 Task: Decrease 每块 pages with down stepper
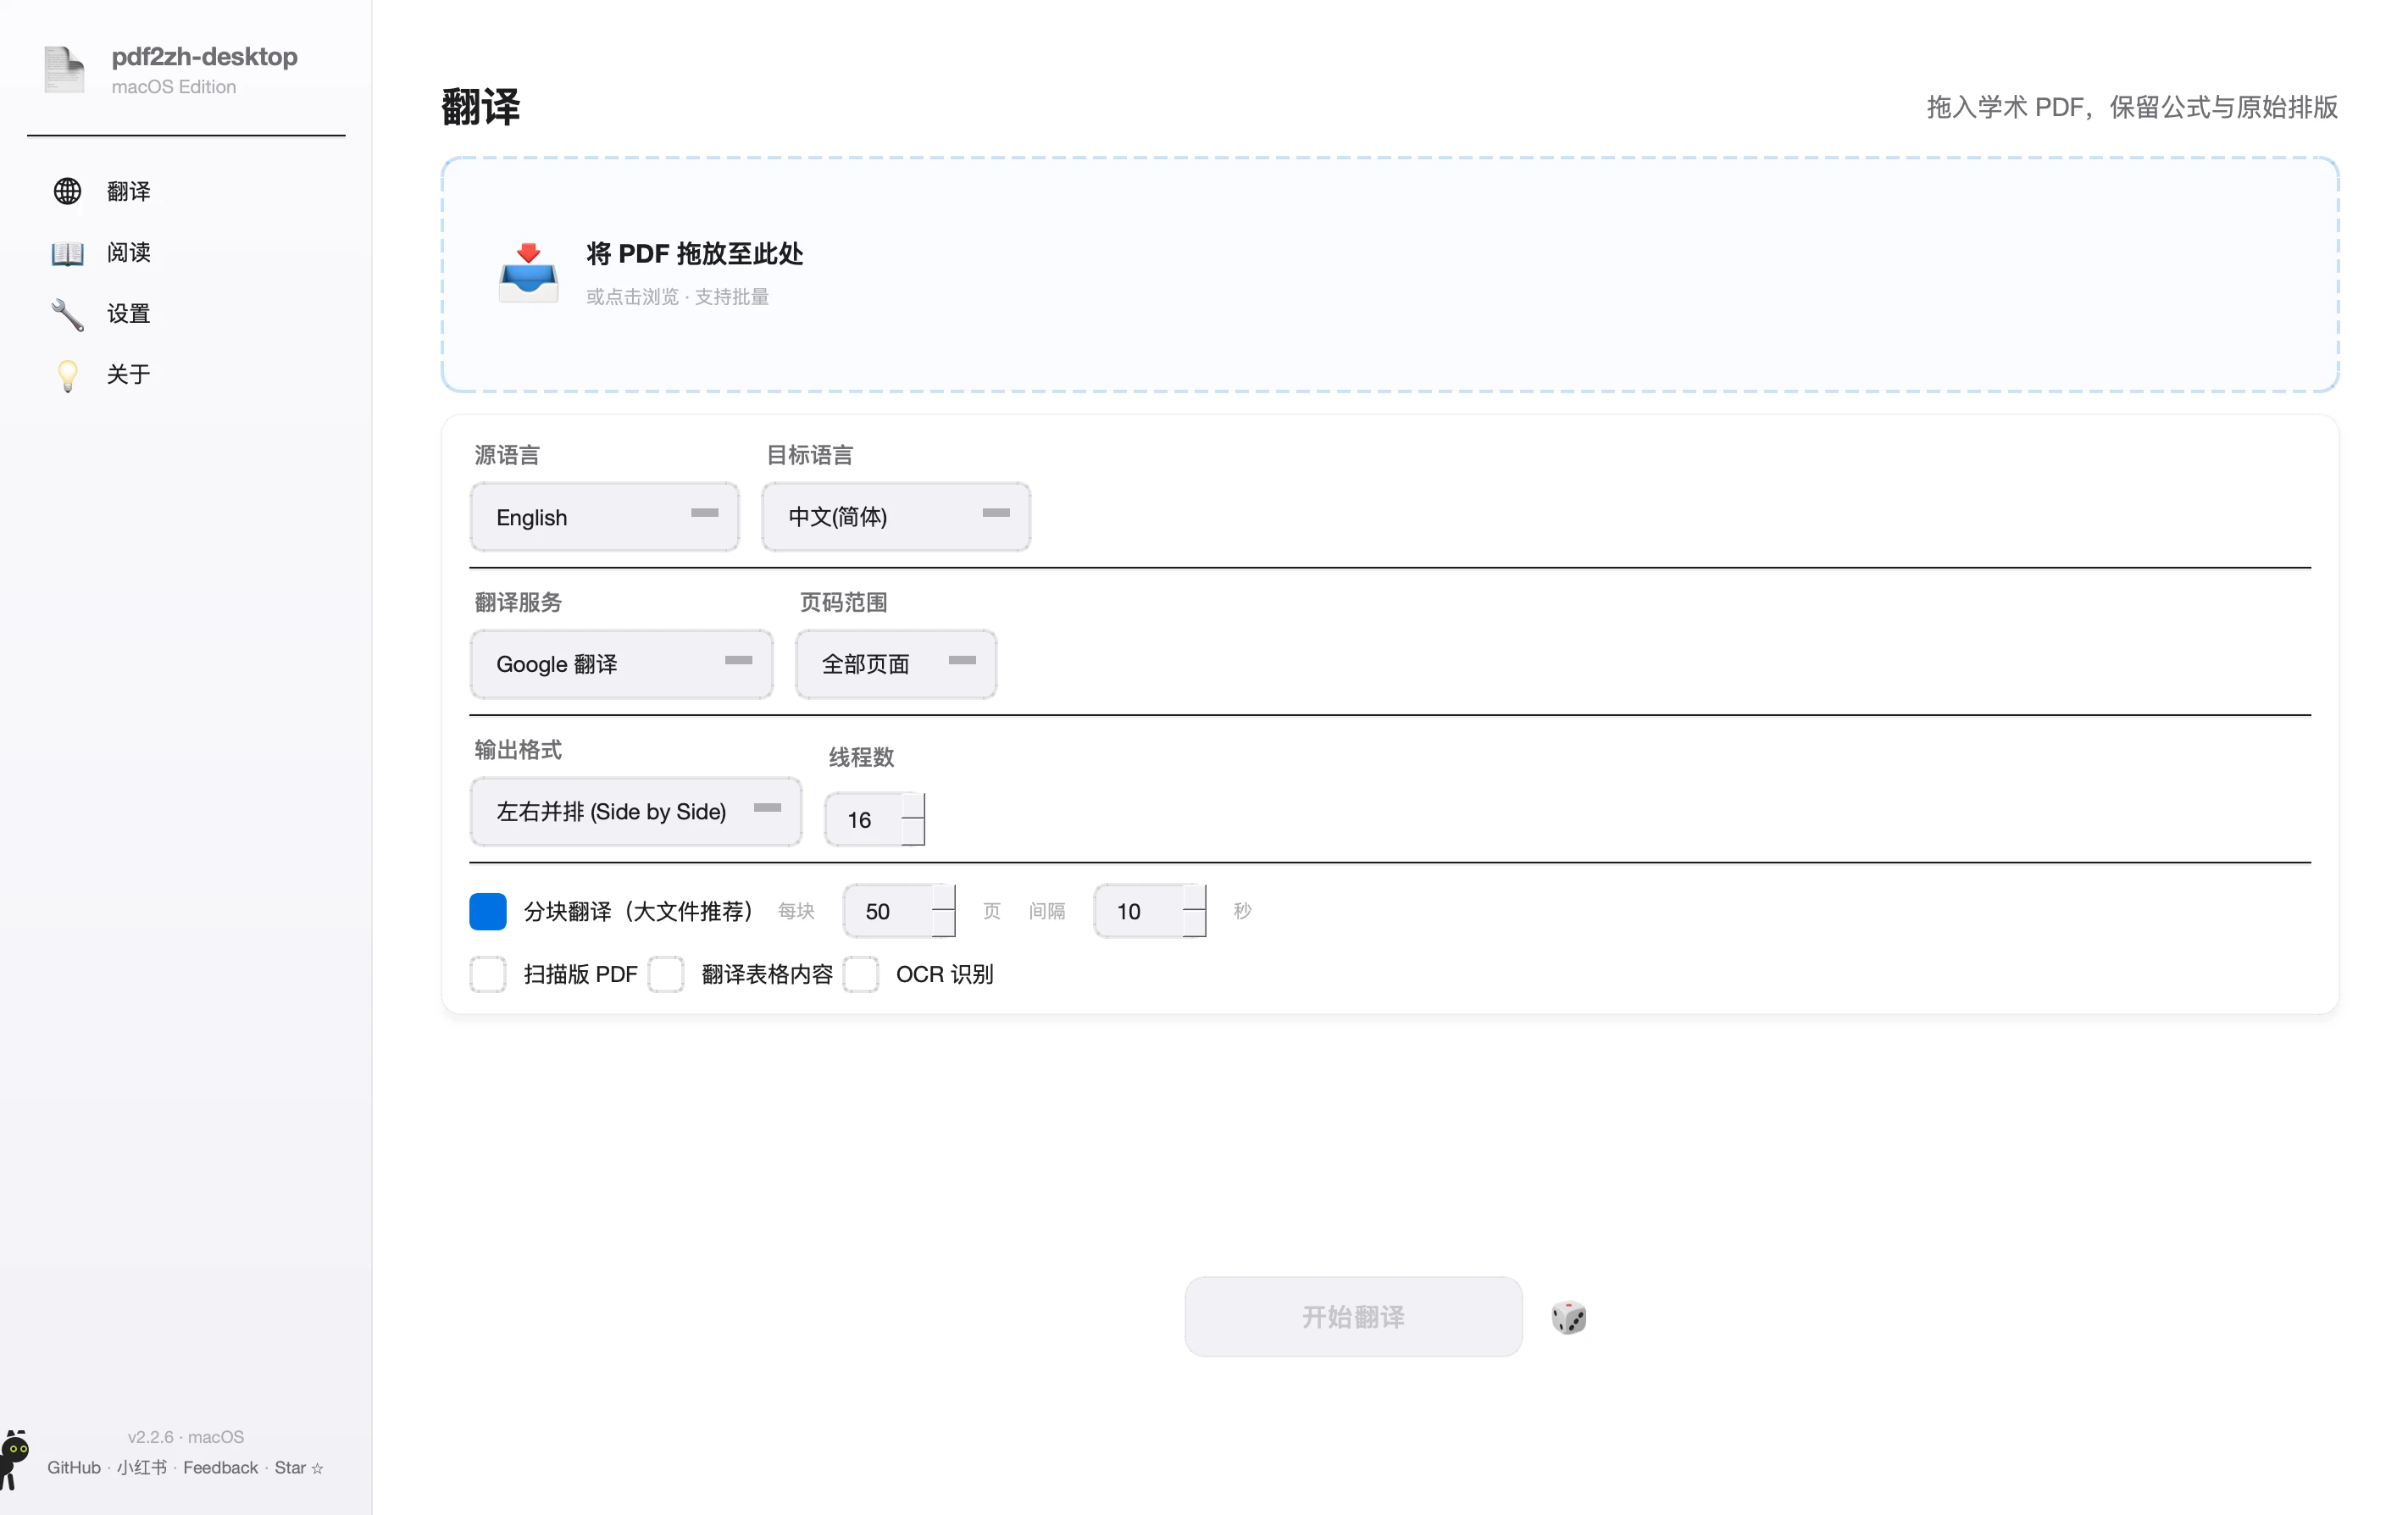click(x=944, y=924)
